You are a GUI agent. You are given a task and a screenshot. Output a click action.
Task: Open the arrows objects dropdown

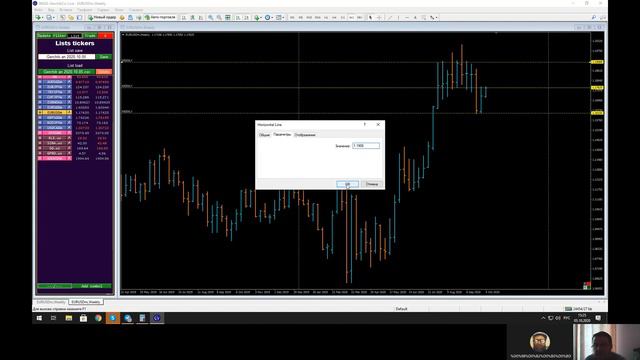(x=433, y=18)
